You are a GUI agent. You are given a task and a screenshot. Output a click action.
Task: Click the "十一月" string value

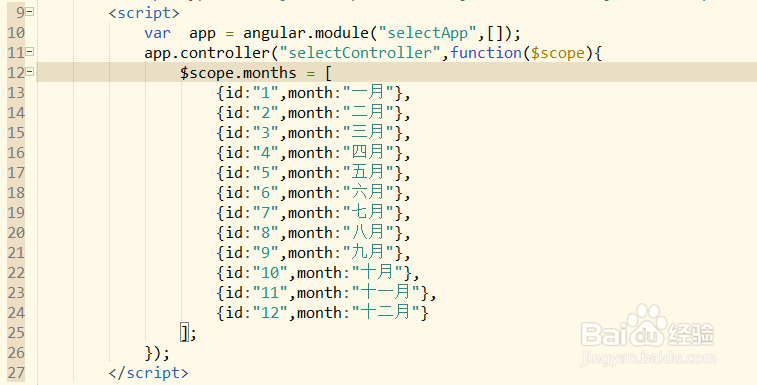(386, 293)
